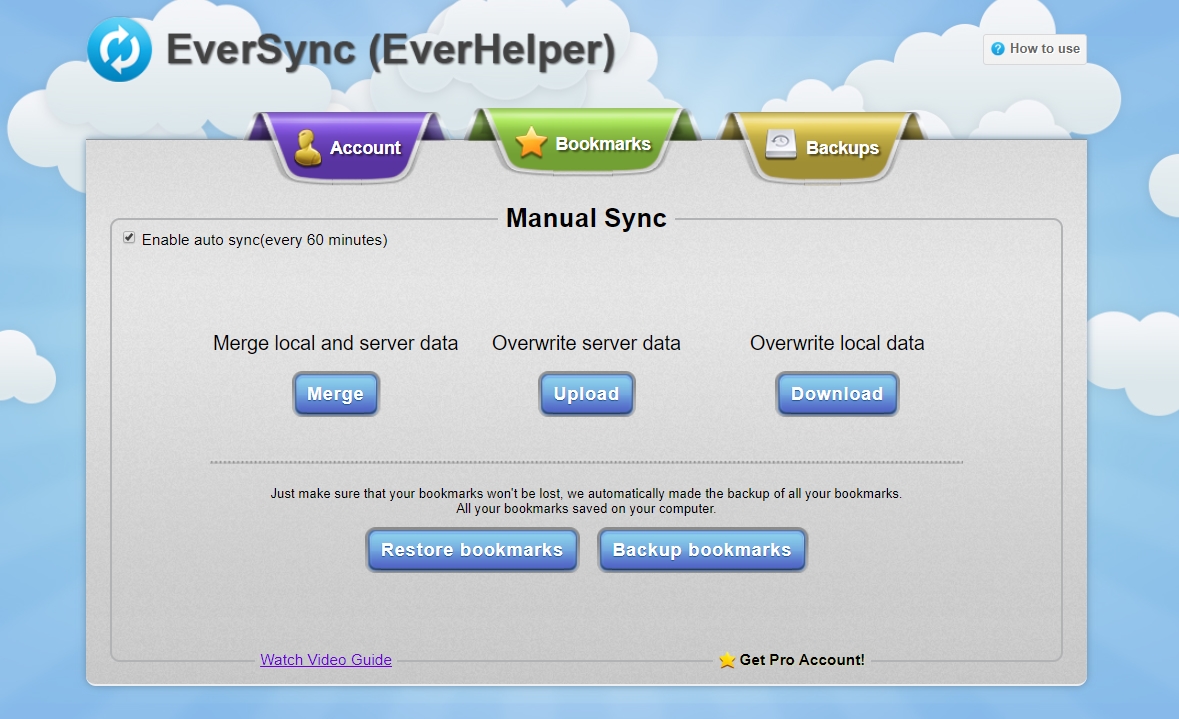
Task: Click the Backup bookmarks button
Action: 702,550
